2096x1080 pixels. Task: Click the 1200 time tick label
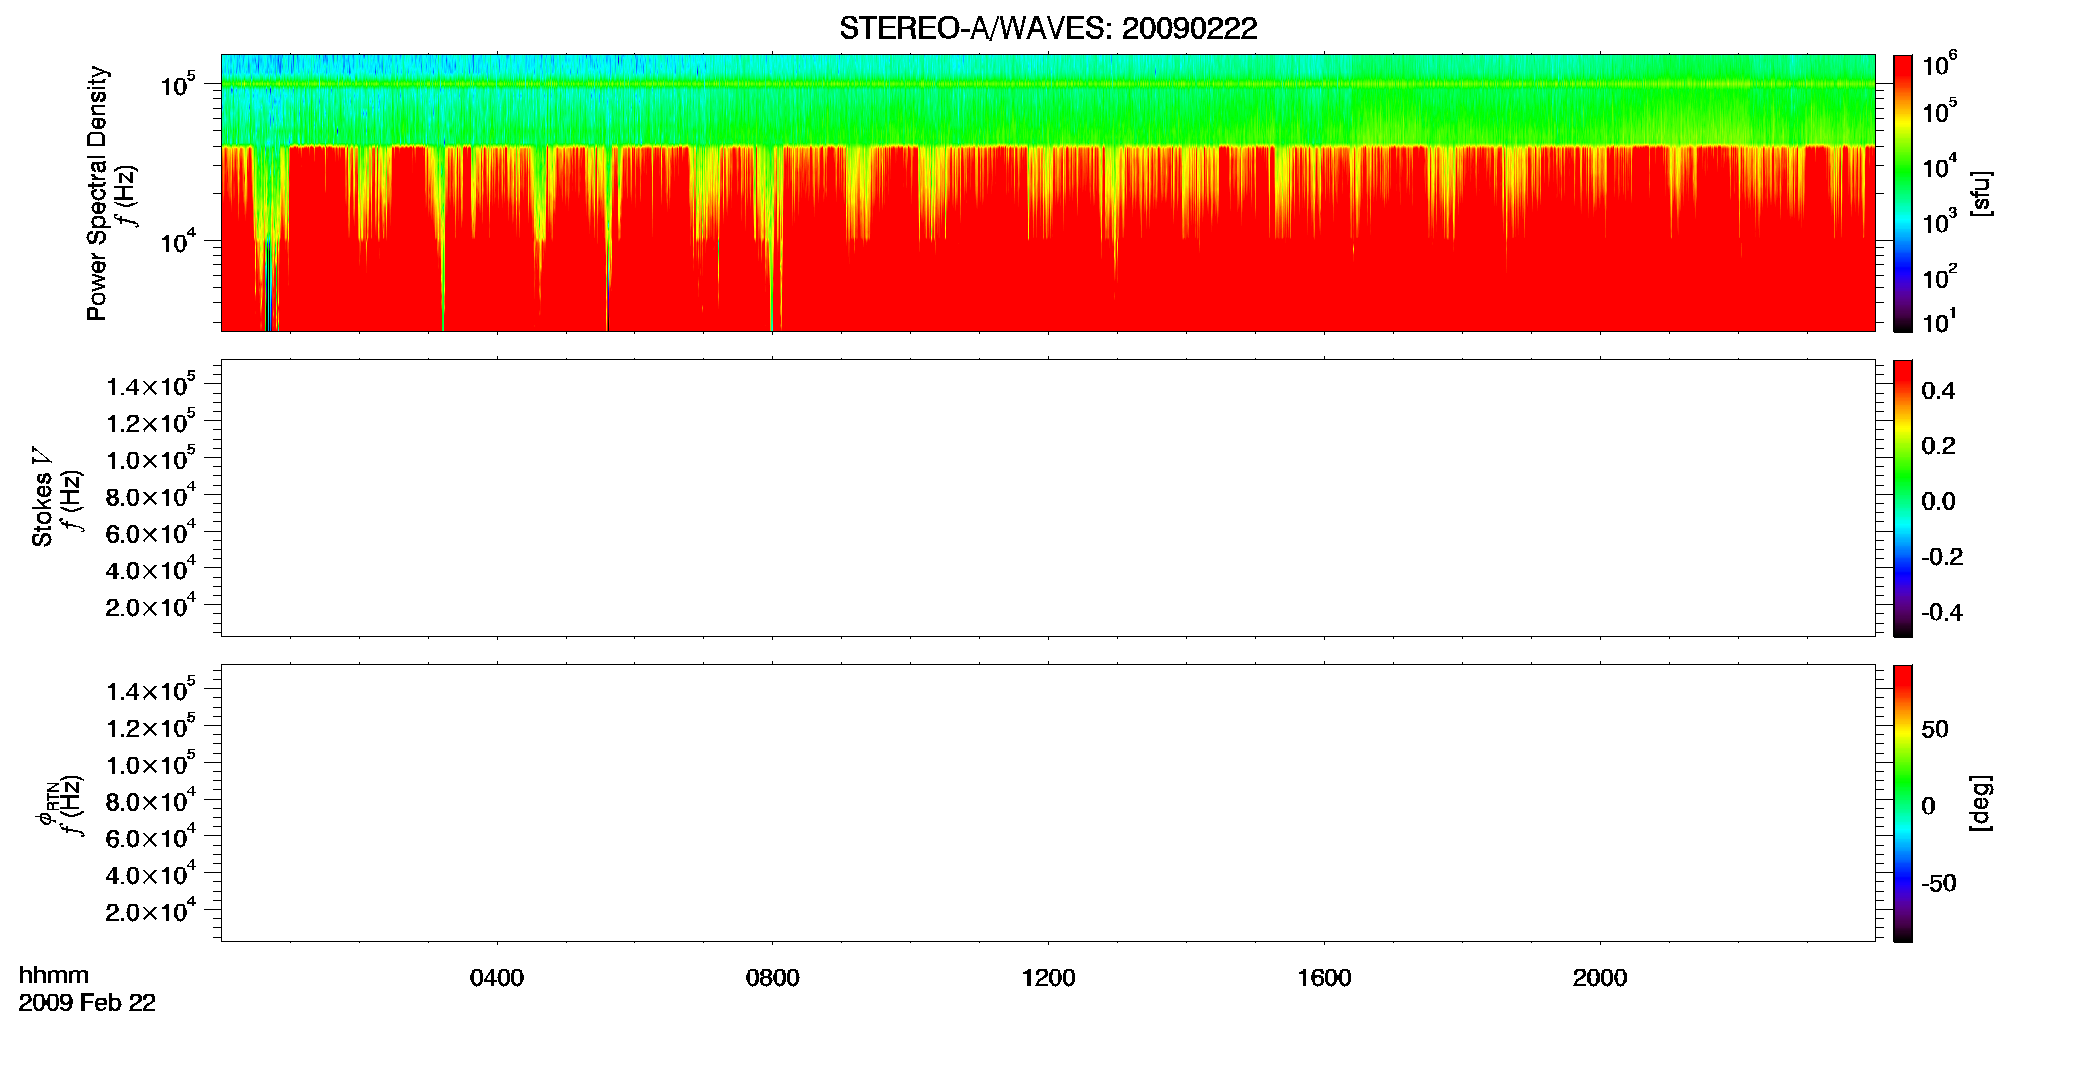pos(1048,978)
